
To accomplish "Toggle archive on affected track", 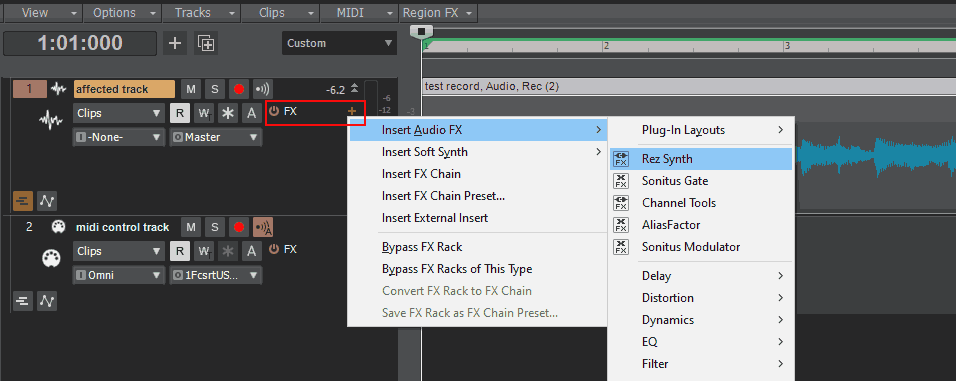I will pyautogui.click(x=251, y=113).
